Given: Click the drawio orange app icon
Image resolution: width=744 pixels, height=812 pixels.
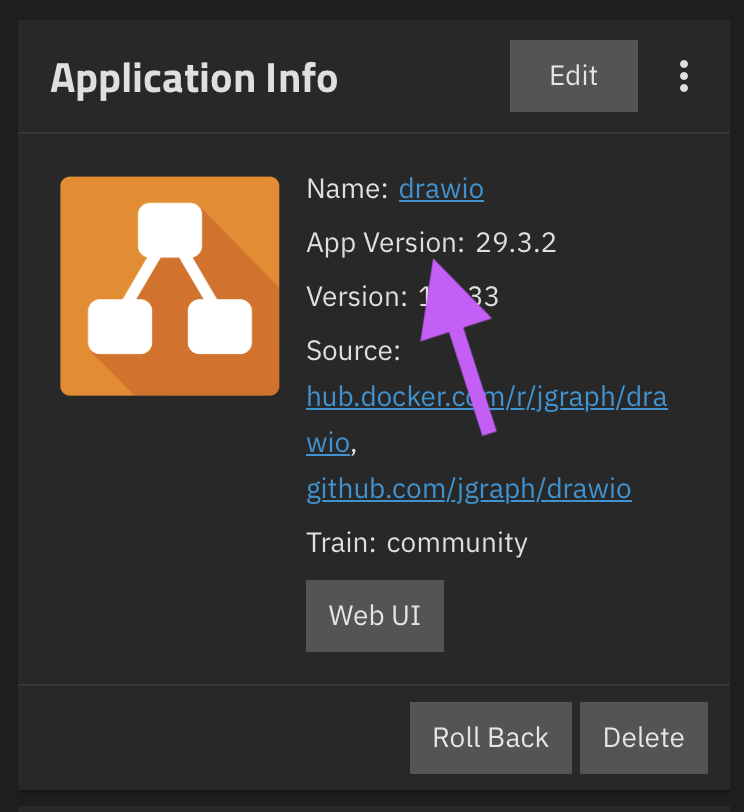Looking at the screenshot, I should (x=169, y=286).
